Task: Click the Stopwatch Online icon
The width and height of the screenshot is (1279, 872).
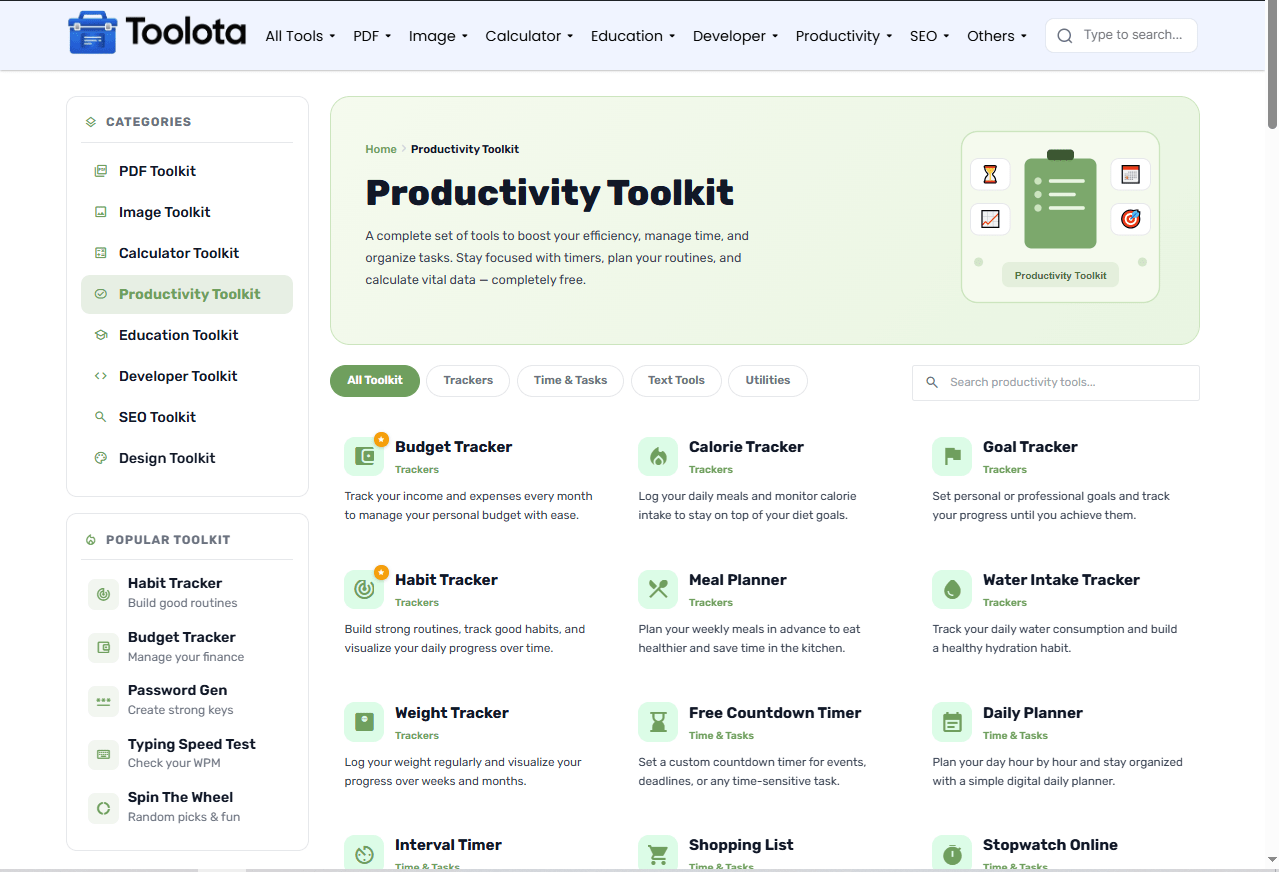Action: point(952,854)
